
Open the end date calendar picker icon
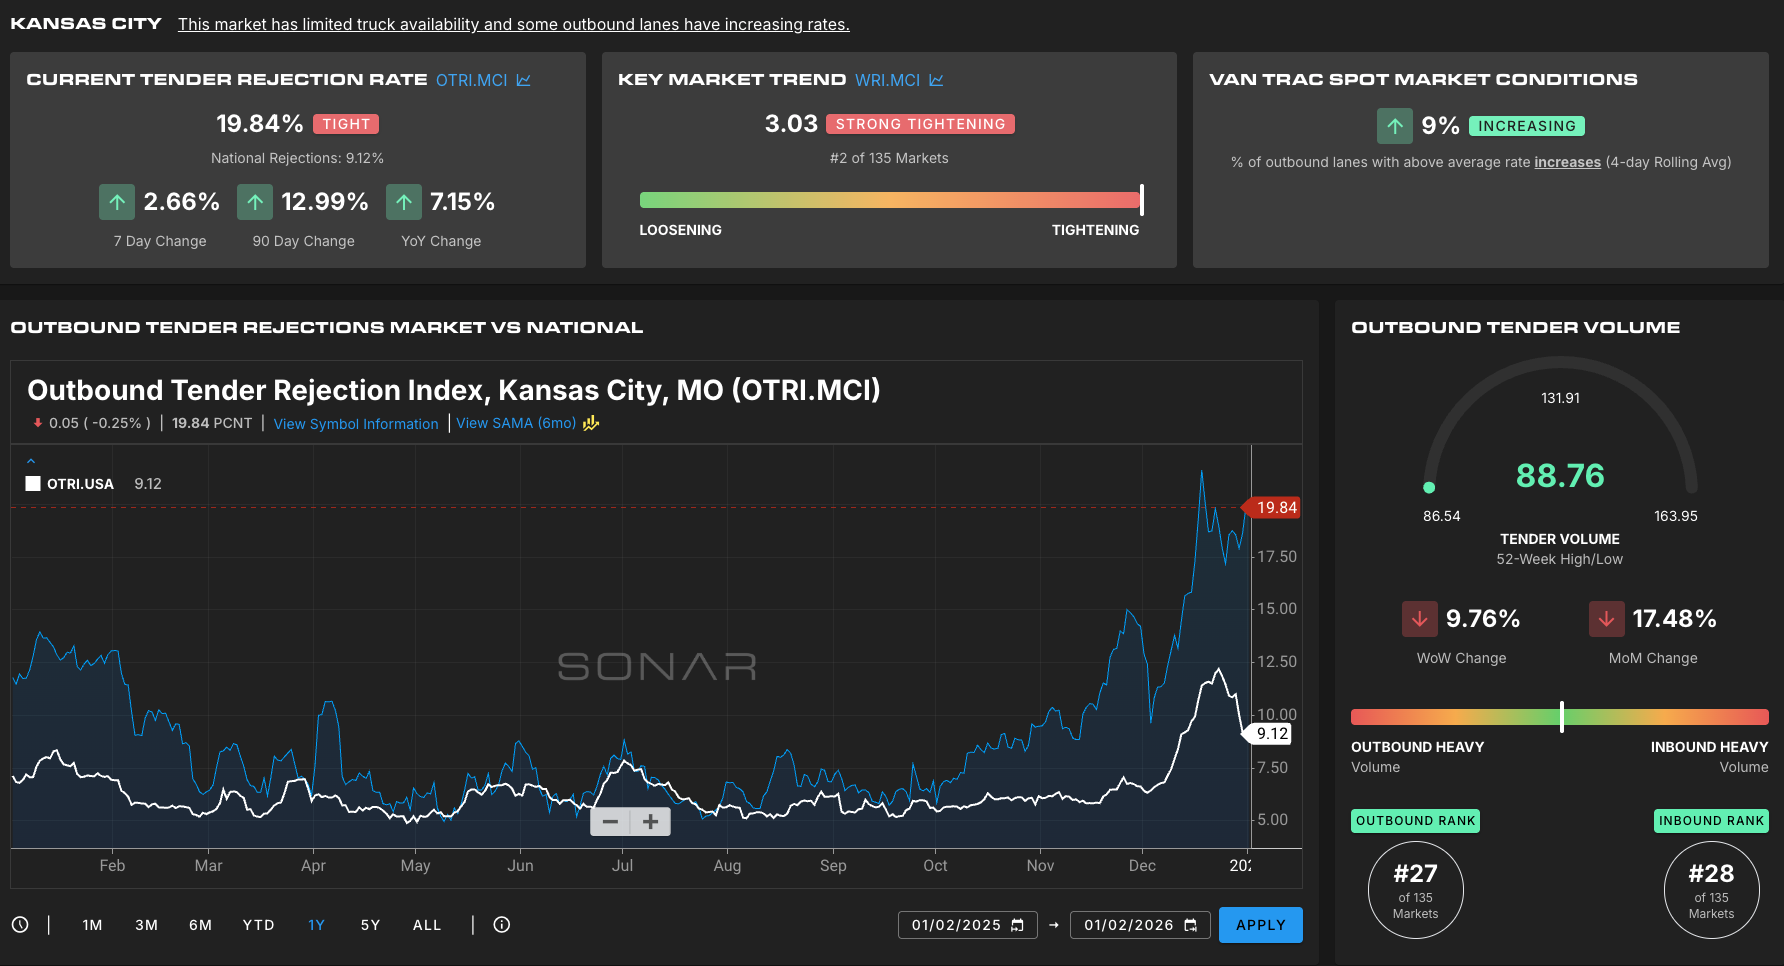[x=1191, y=925]
